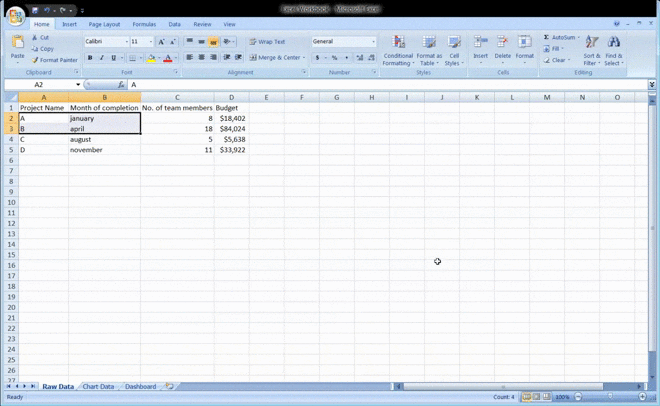Click the Sort & Filter icon

[x=592, y=43]
